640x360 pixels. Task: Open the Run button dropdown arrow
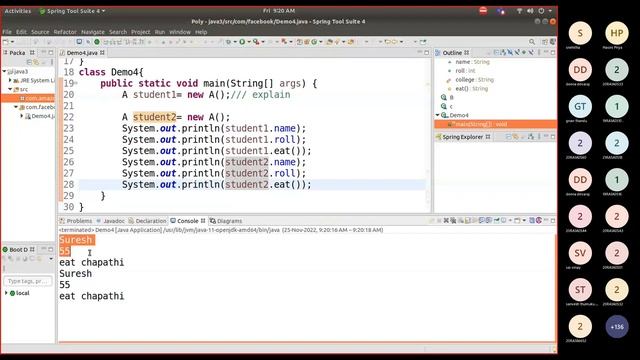coord(249,42)
